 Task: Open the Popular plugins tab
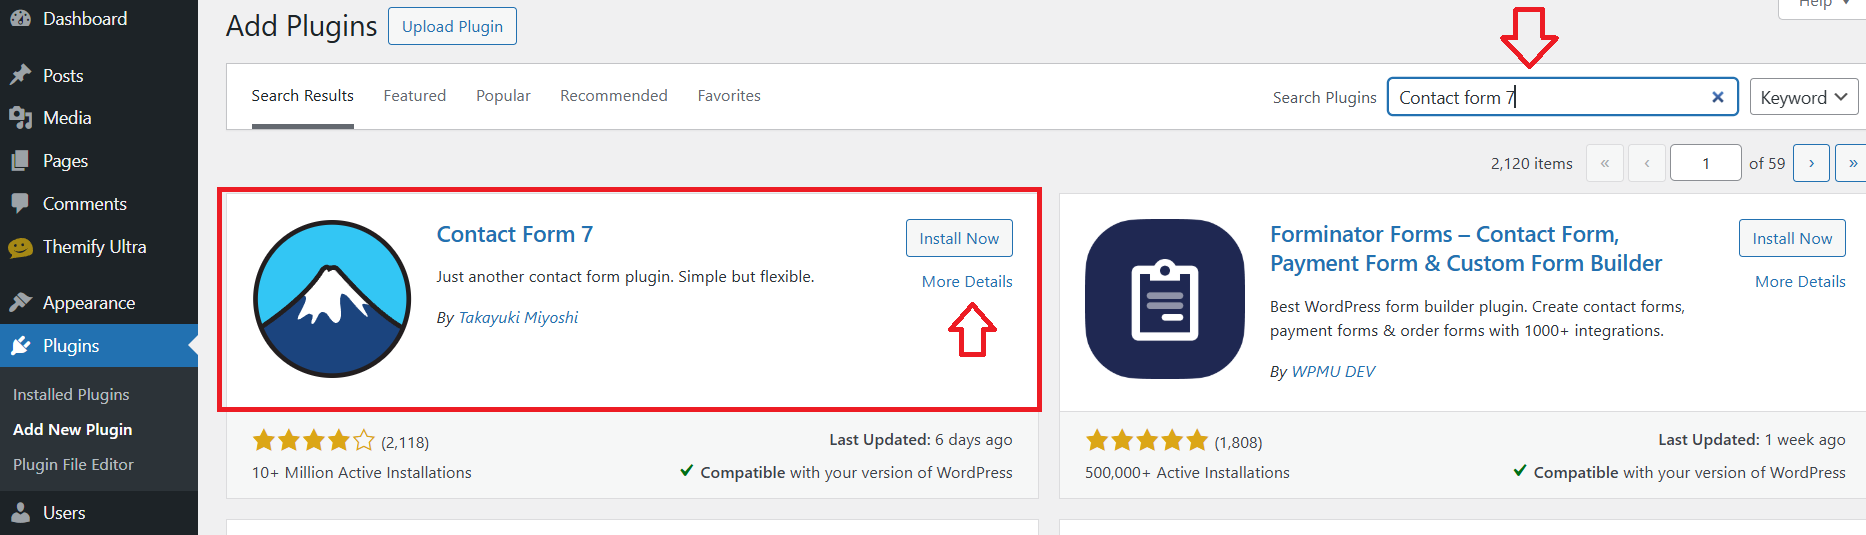[x=503, y=96]
